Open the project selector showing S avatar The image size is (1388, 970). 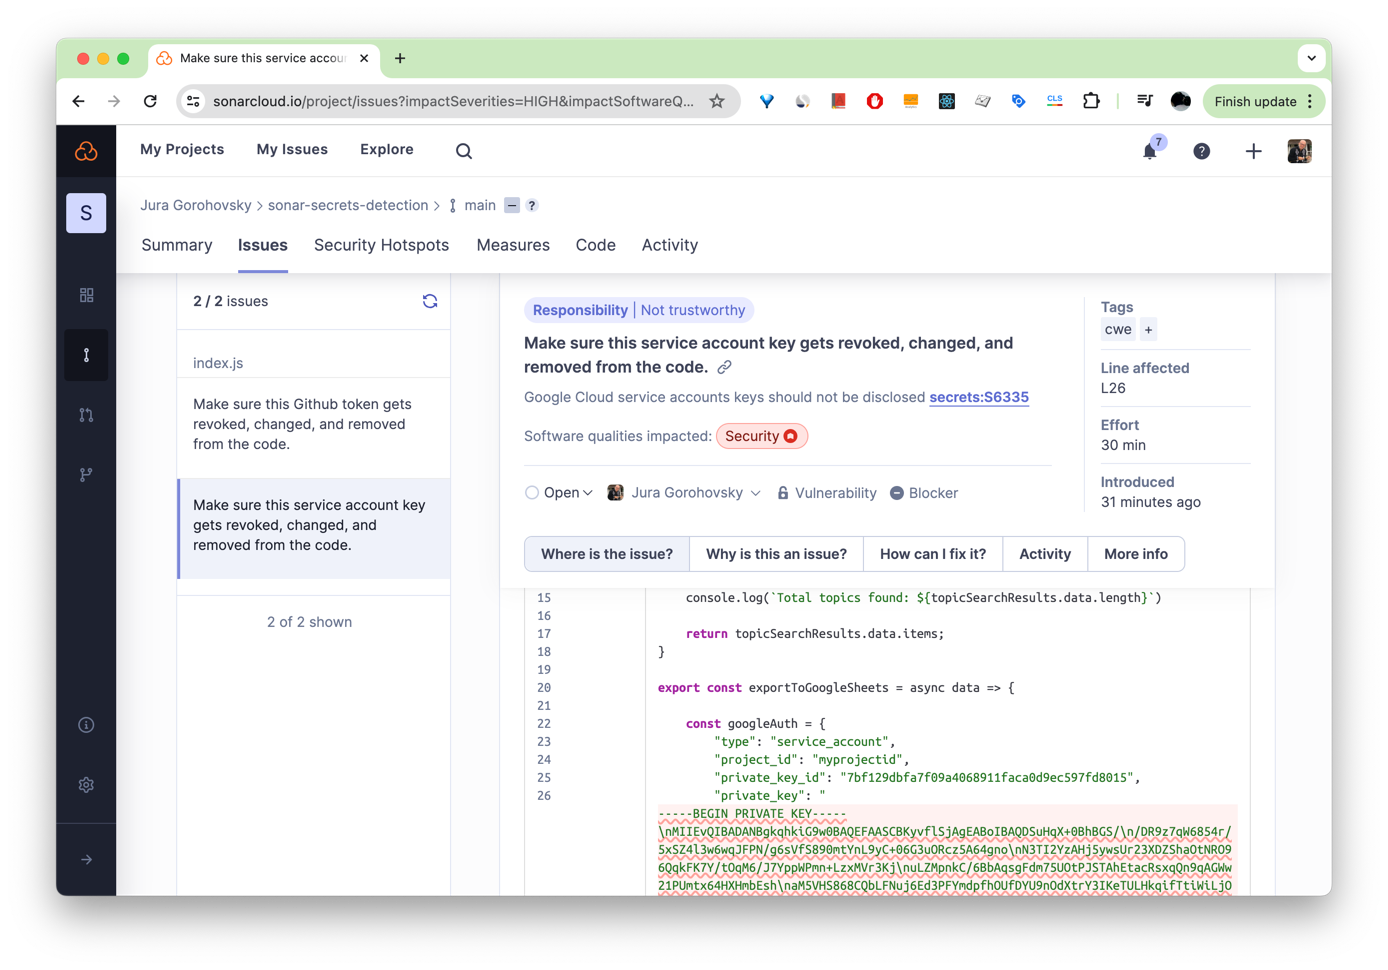click(86, 213)
